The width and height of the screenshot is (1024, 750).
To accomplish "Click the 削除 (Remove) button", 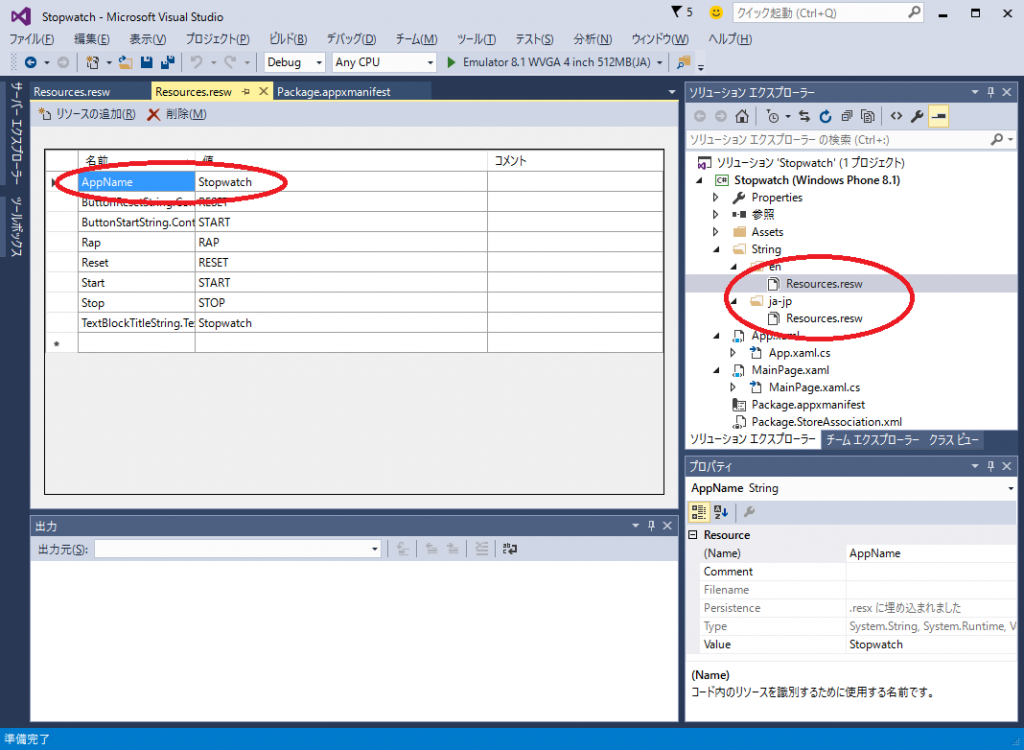I will click(177, 114).
